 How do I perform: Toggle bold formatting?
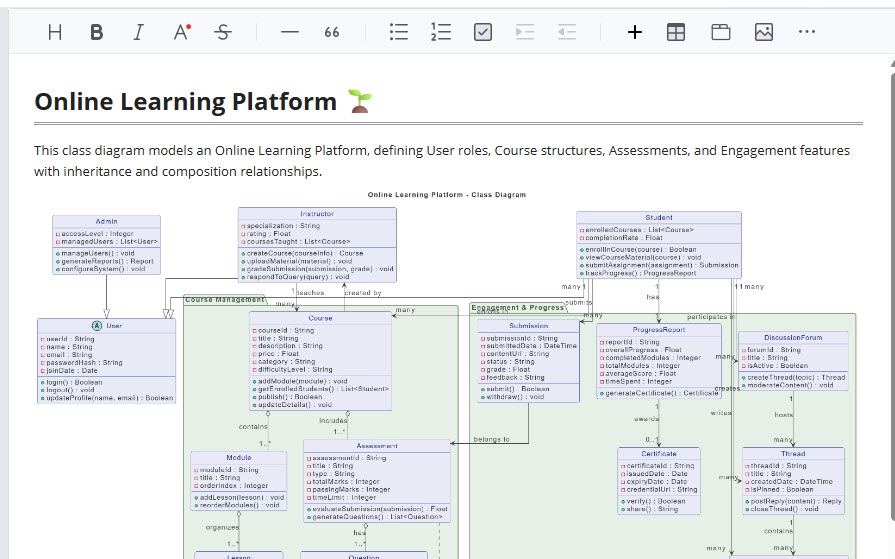[x=96, y=32]
